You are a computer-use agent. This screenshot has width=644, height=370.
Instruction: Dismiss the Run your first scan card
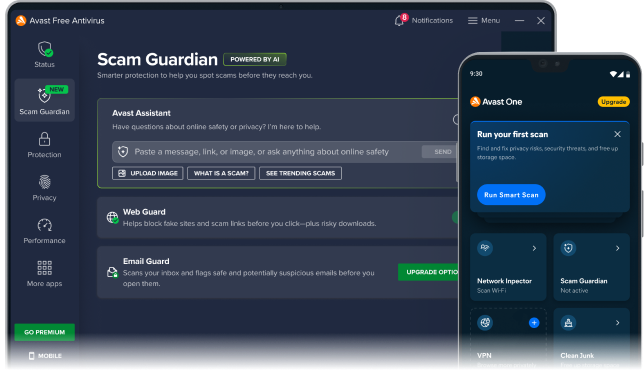(617, 134)
